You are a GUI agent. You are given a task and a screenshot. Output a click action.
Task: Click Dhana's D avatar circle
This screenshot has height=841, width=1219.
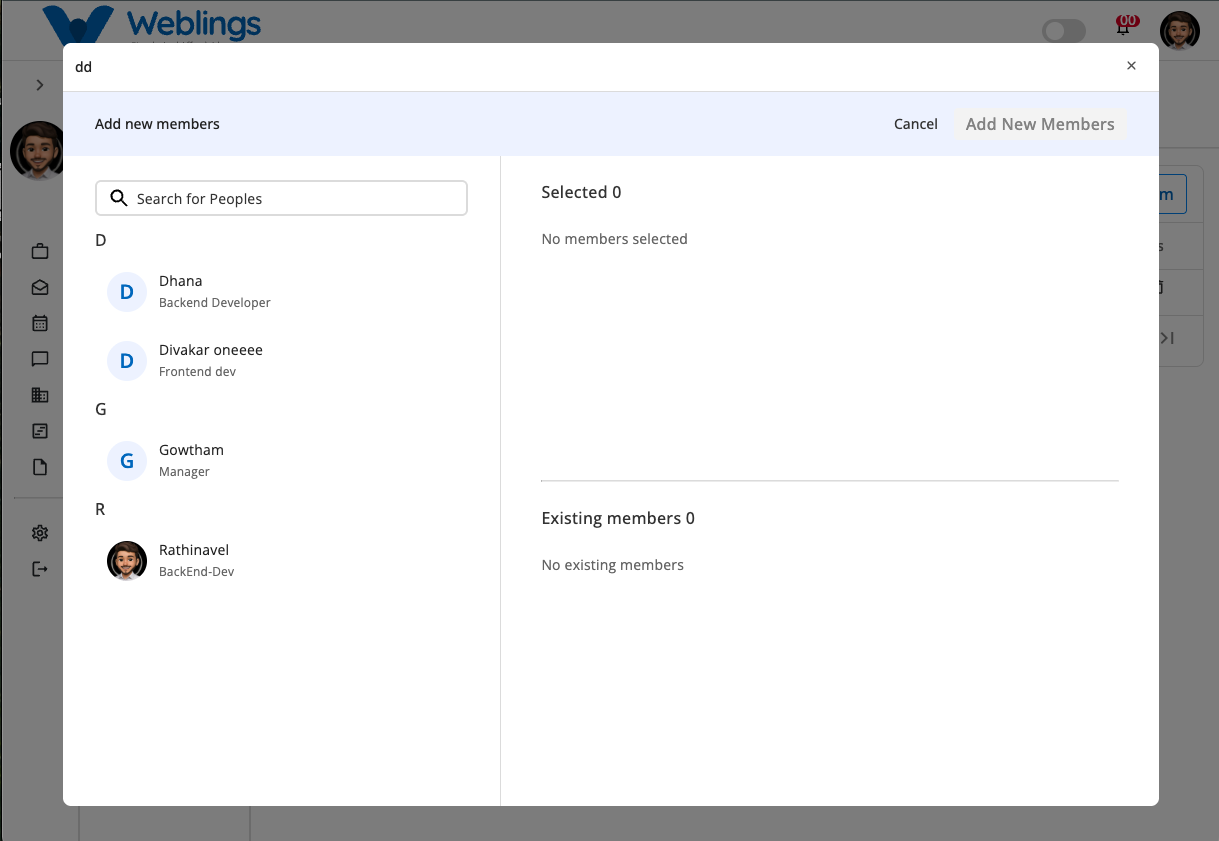[x=127, y=292]
